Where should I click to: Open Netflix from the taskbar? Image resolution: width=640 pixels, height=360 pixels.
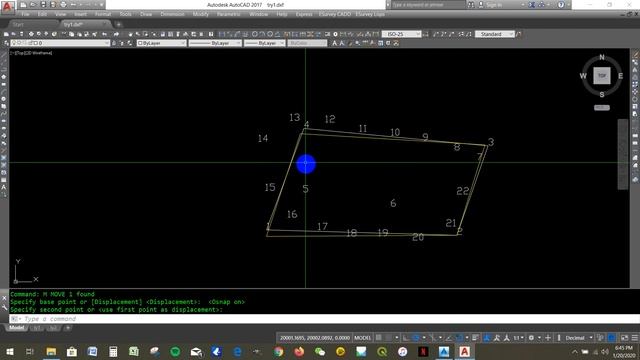pyautogui.click(x=423, y=351)
